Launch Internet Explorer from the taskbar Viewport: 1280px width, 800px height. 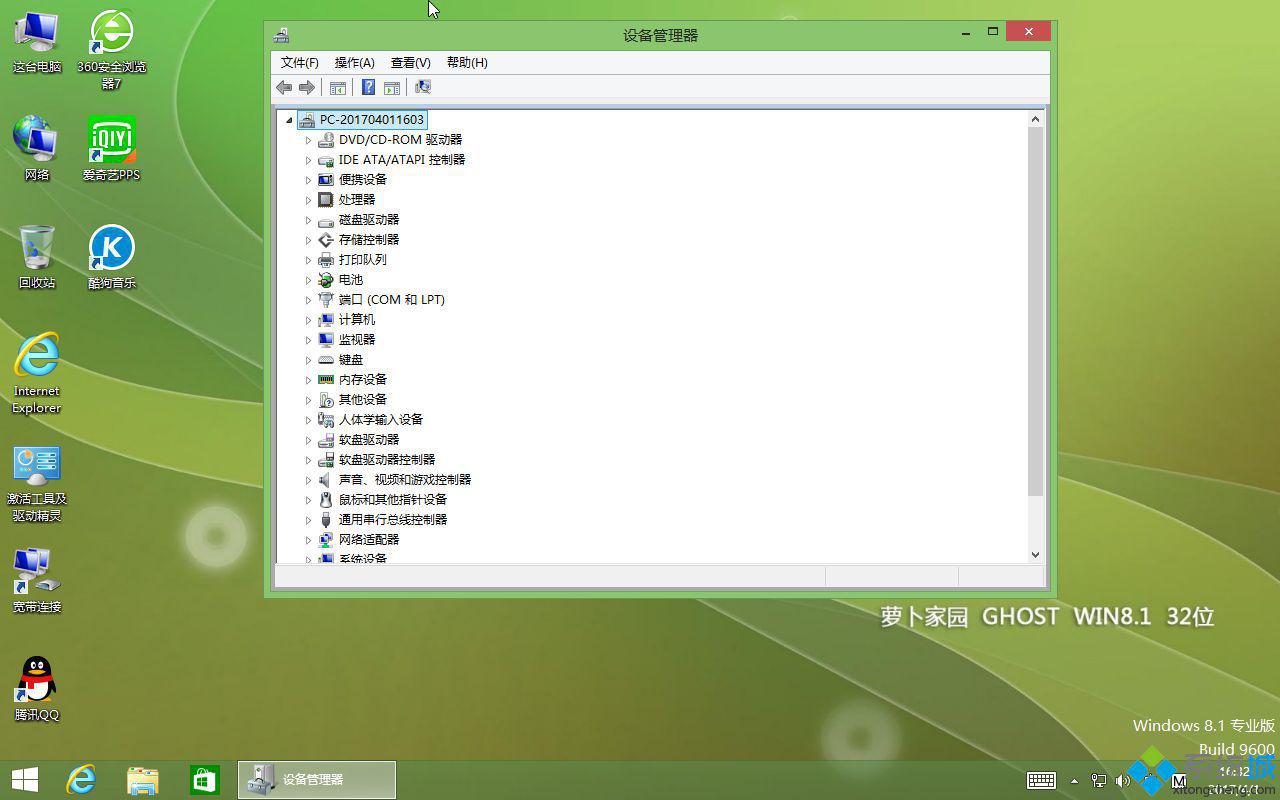coord(81,780)
